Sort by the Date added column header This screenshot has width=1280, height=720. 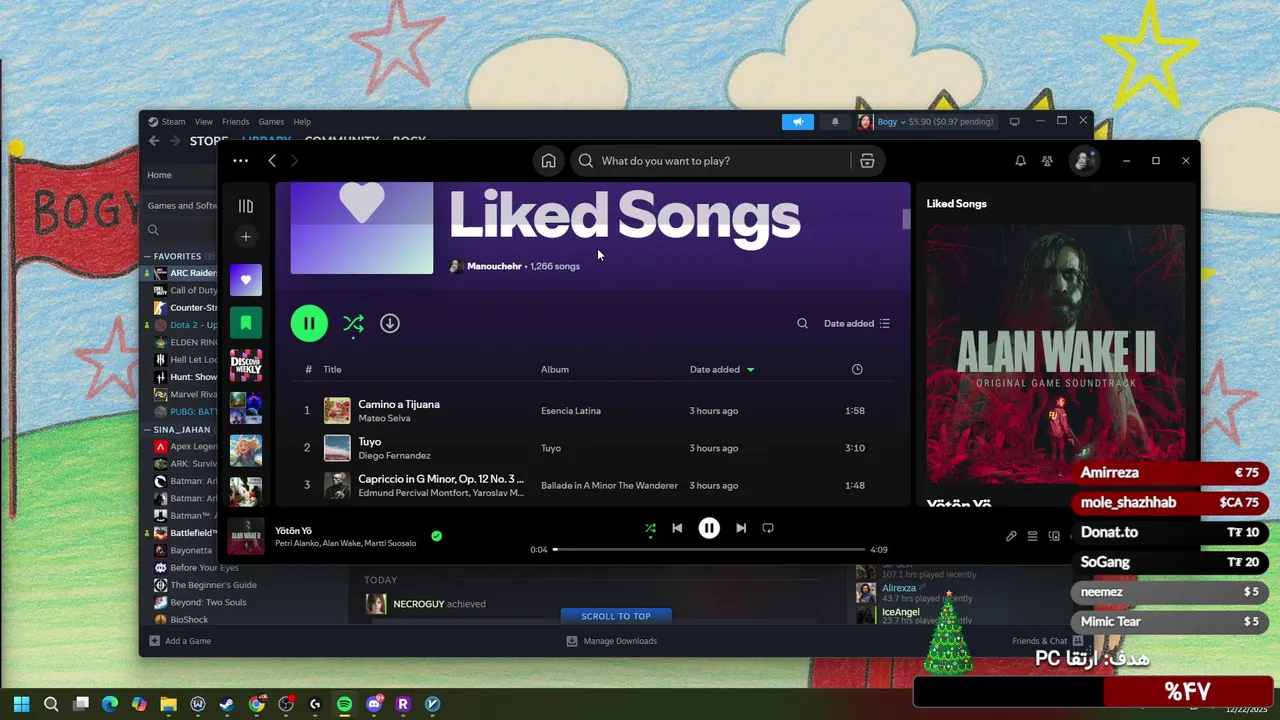[722, 370]
